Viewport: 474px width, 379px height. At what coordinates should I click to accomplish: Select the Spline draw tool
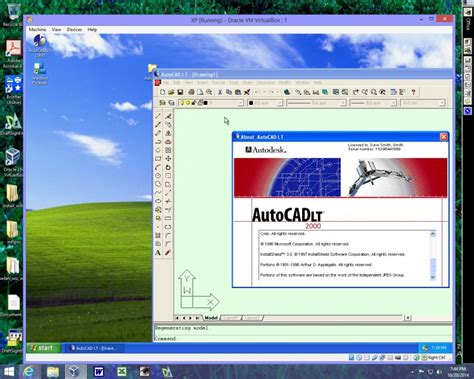[158, 193]
